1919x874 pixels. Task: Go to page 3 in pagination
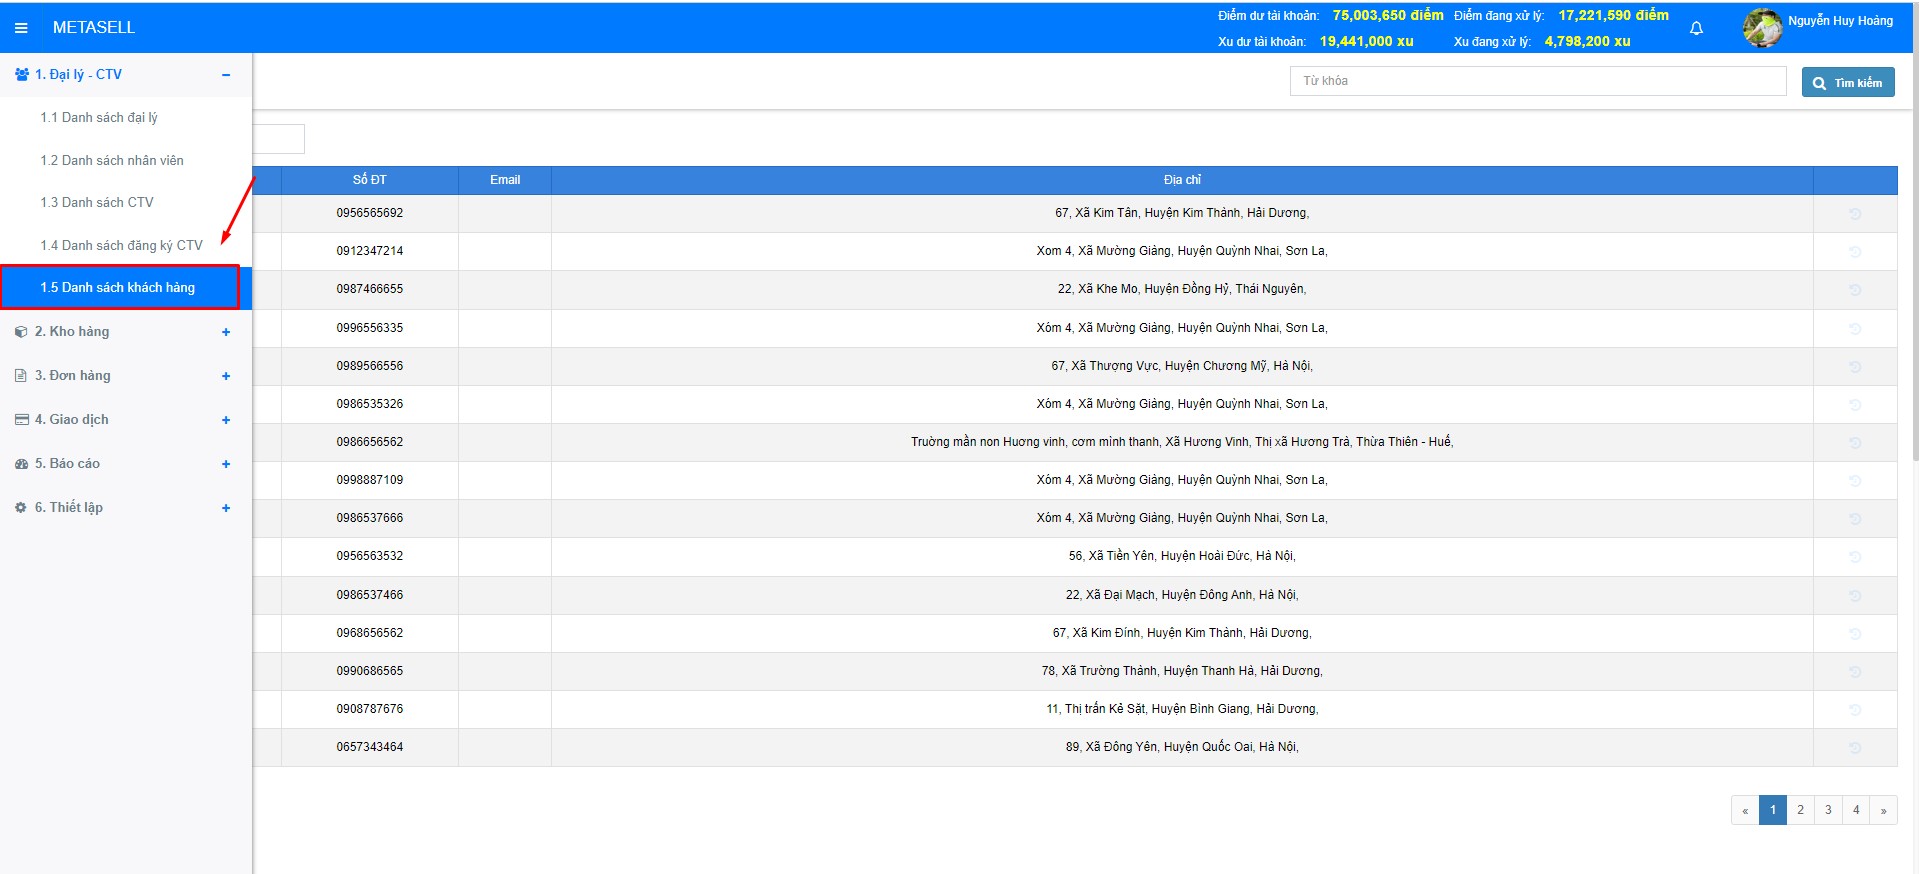(x=1828, y=810)
